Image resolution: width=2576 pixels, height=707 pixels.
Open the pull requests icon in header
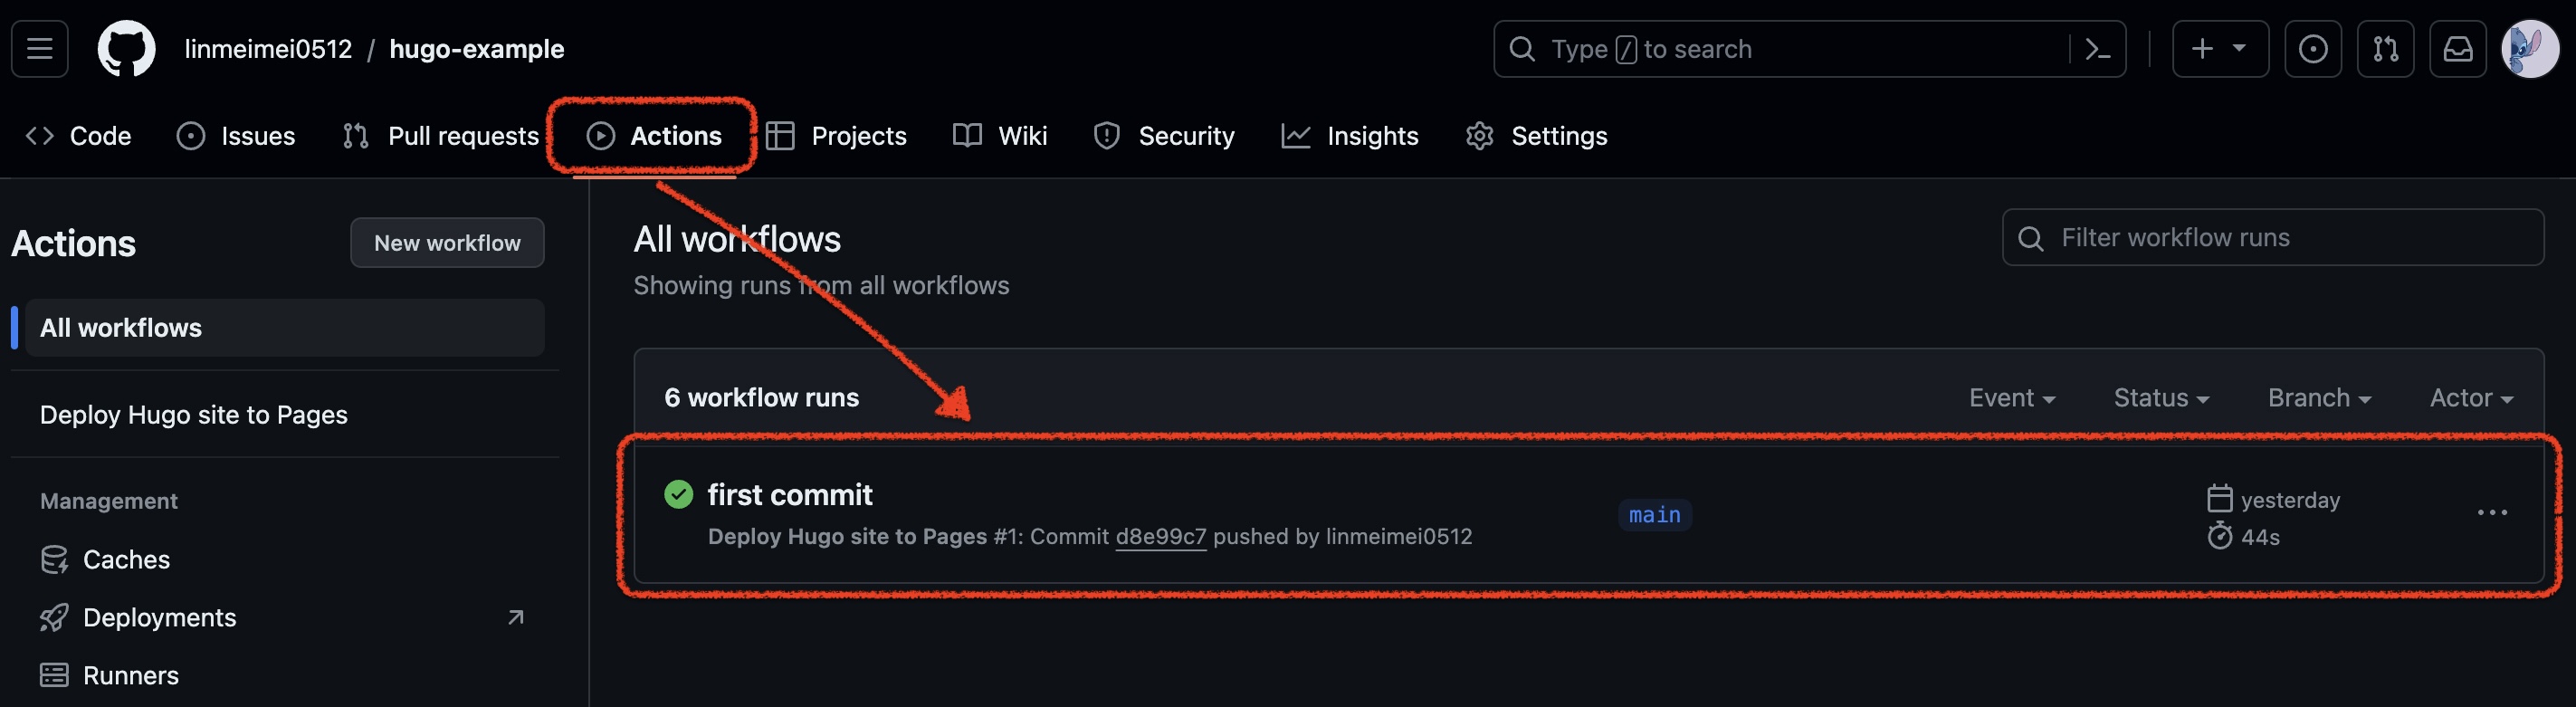tap(2385, 49)
